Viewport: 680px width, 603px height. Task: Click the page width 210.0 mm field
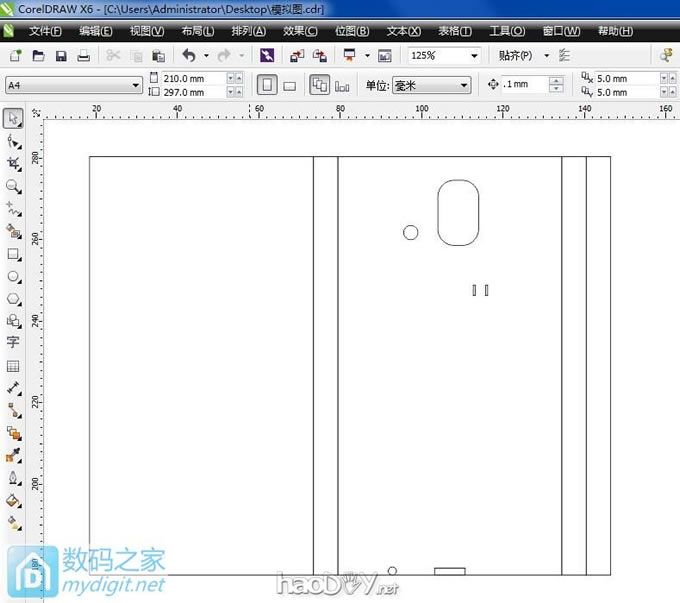point(191,78)
